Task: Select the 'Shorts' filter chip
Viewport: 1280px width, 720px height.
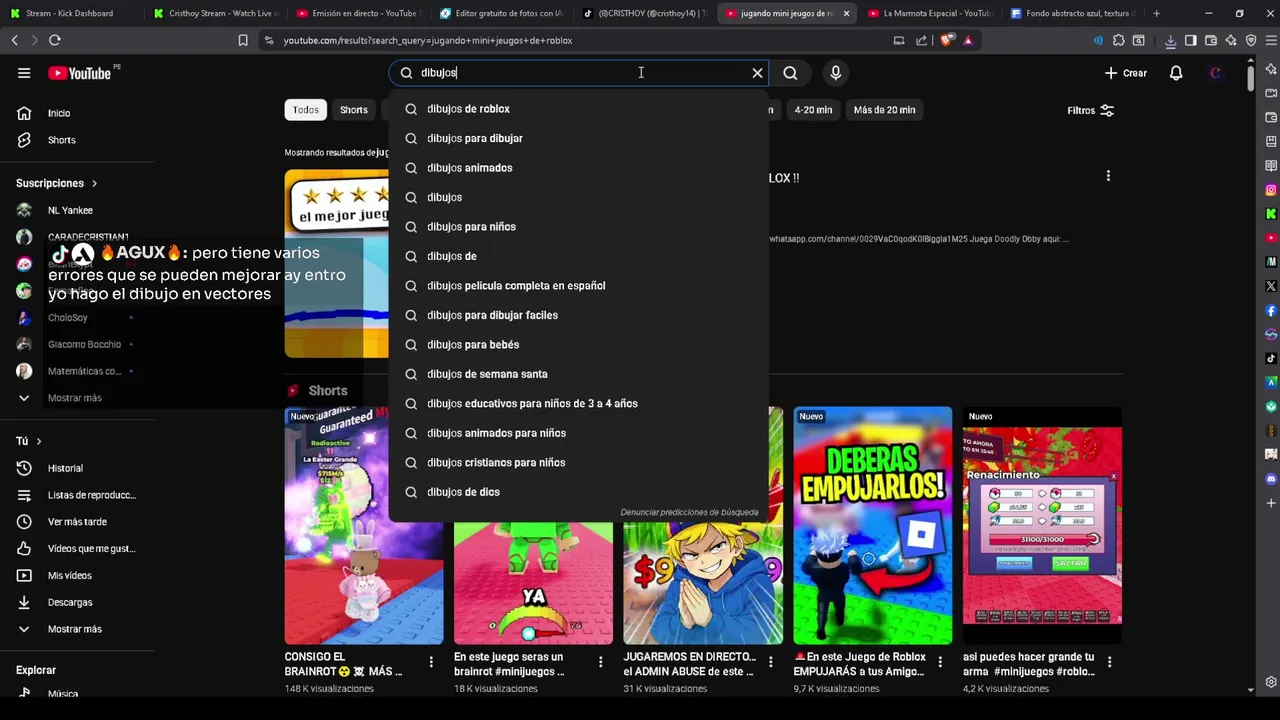Action: (x=354, y=110)
